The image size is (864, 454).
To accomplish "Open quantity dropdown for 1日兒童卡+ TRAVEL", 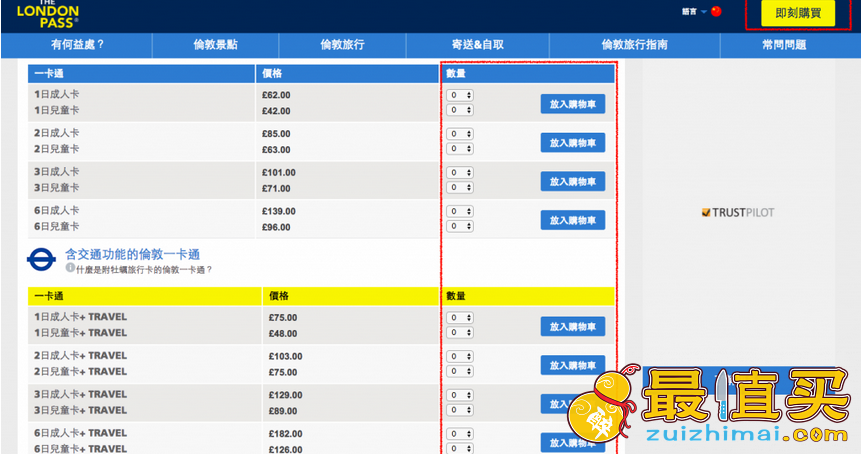I will coord(460,333).
